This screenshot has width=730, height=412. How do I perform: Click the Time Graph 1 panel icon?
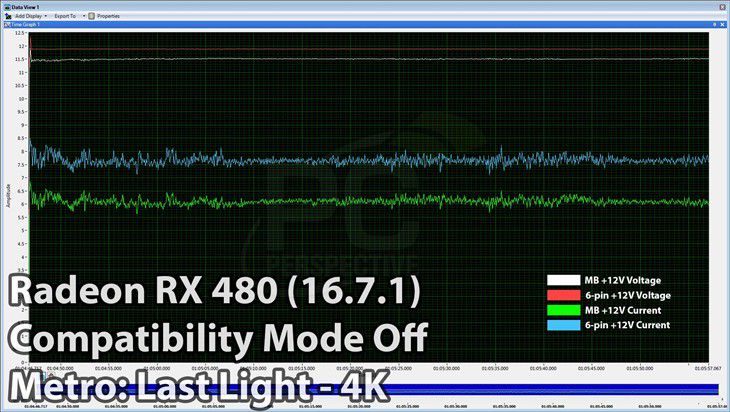[x=7, y=24]
